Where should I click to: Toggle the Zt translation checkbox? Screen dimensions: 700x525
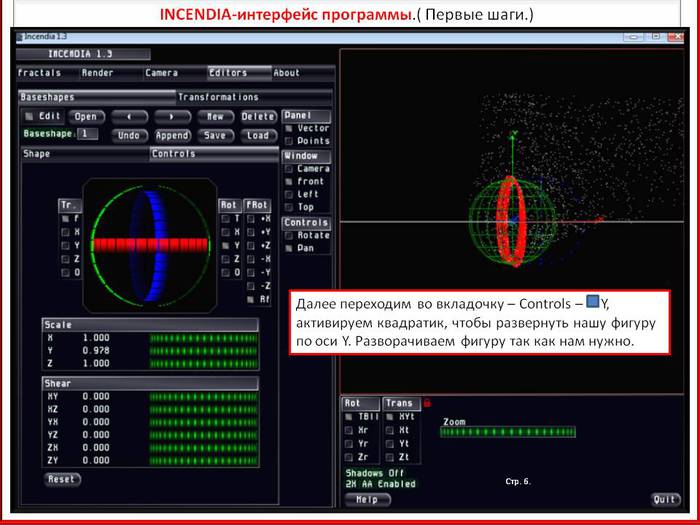pyautogui.click(x=390, y=457)
